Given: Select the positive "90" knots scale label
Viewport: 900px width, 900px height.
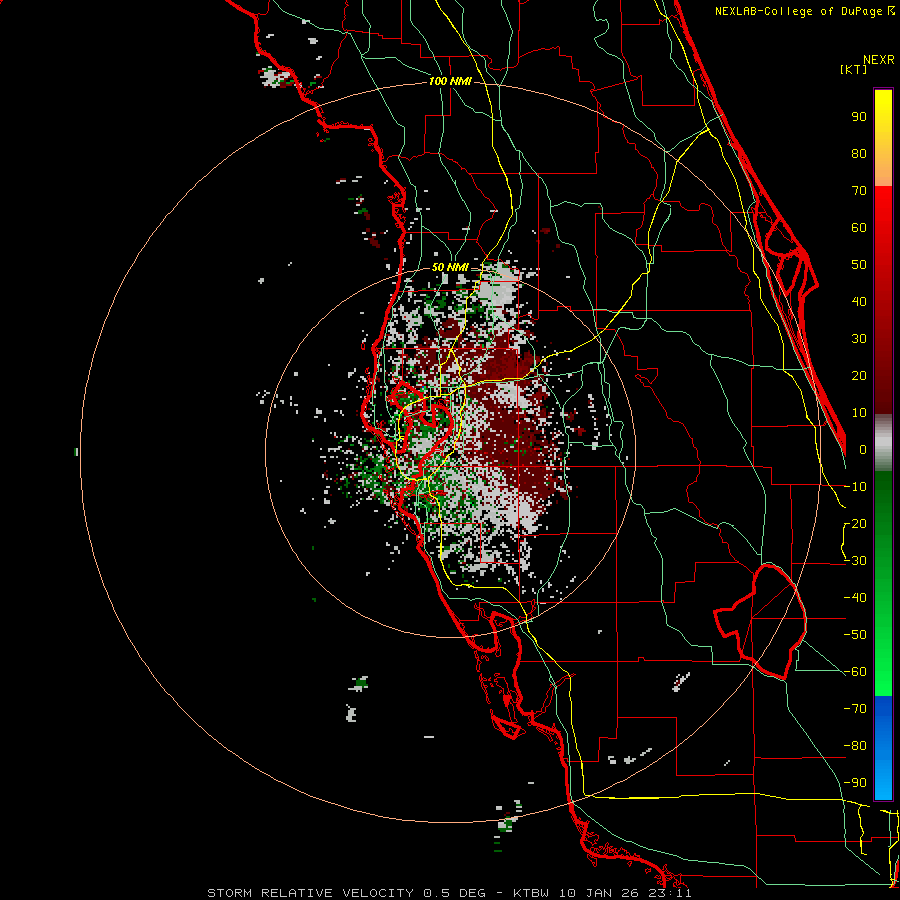Looking at the screenshot, I should [859, 117].
